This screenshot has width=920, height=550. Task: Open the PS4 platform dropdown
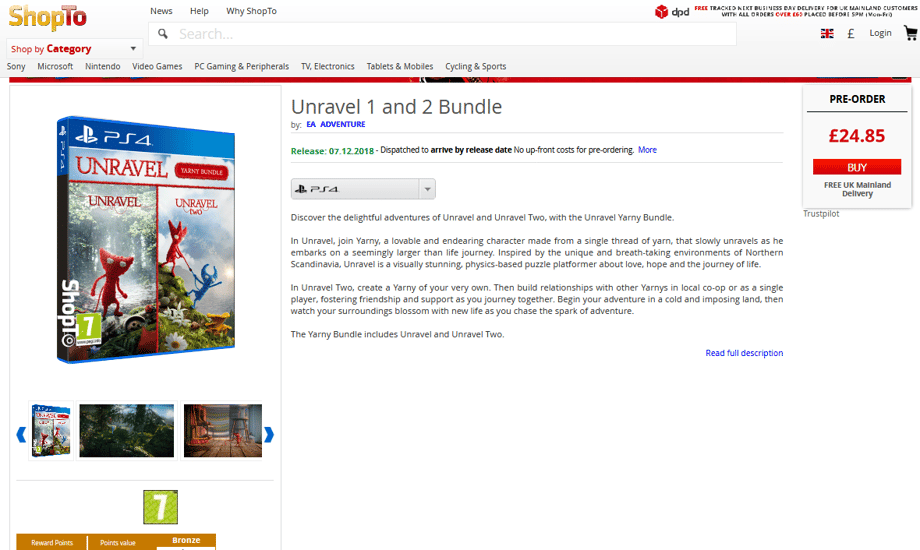363,189
